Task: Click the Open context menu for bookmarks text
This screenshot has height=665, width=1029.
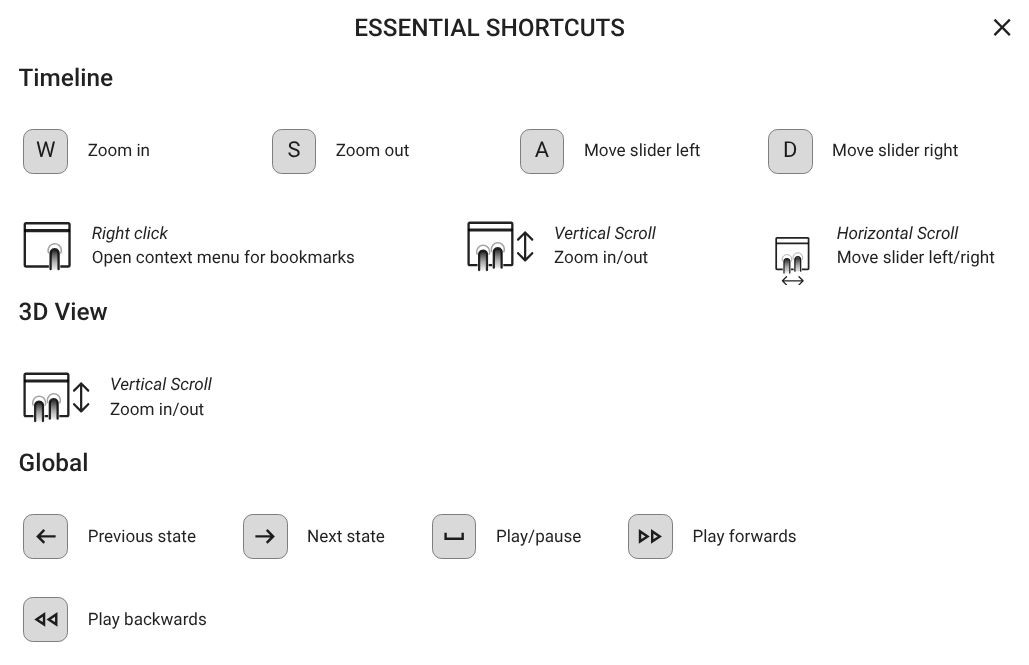Action: (x=222, y=257)
